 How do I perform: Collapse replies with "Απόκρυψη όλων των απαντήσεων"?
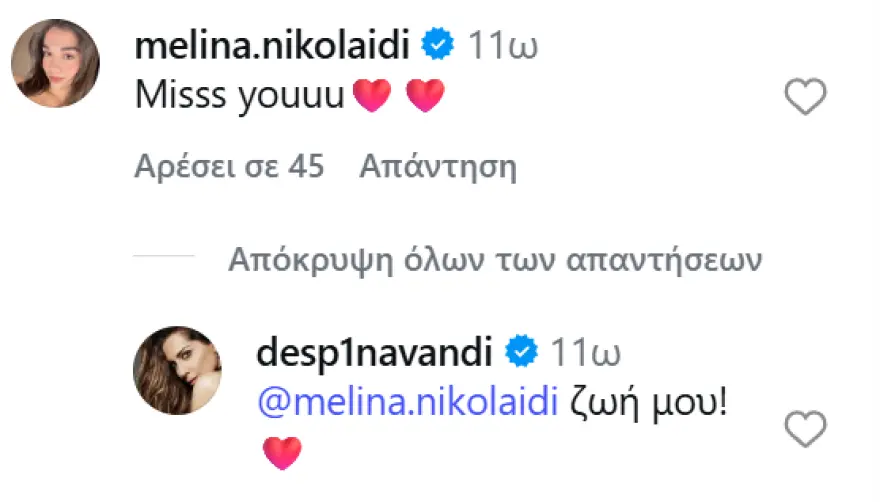(495, 261)
